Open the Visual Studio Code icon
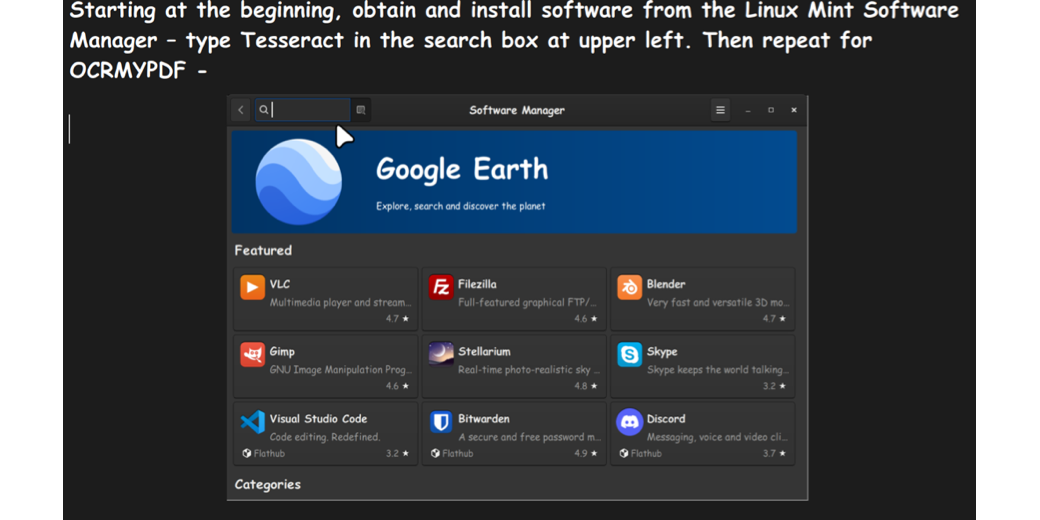The image size is (1040, 520). click(x=252, y=421)
